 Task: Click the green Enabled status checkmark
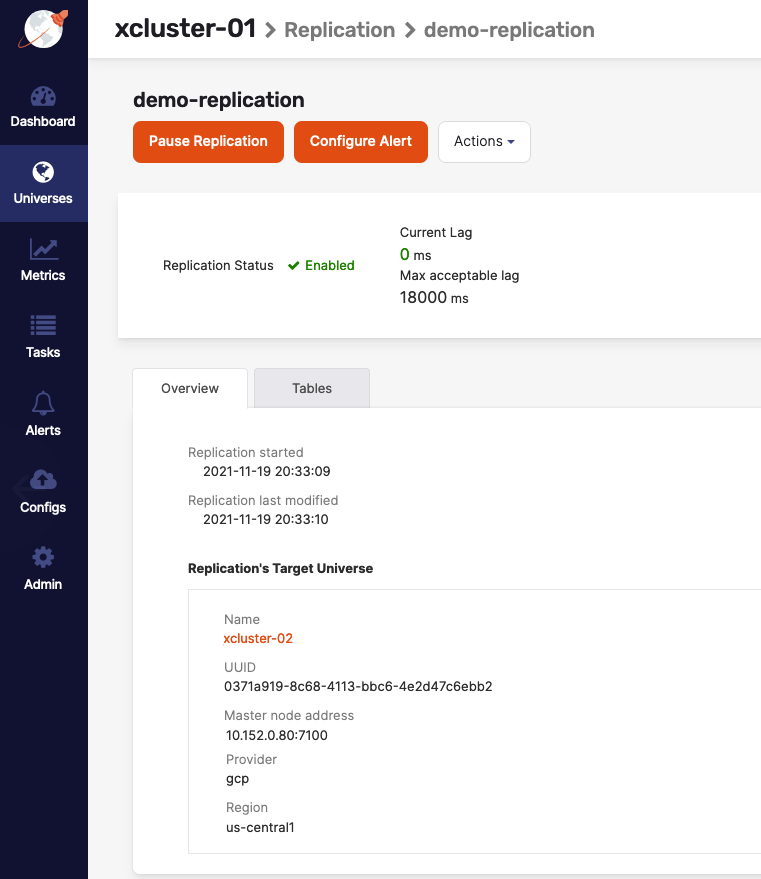click(x=294, y=266)
